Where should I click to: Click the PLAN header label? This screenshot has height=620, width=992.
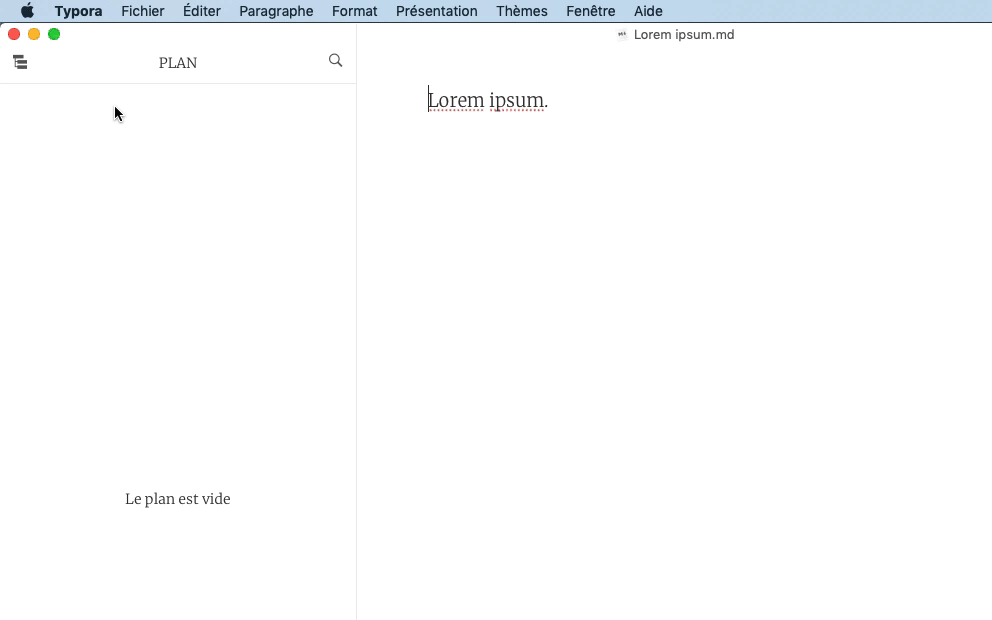177,62
